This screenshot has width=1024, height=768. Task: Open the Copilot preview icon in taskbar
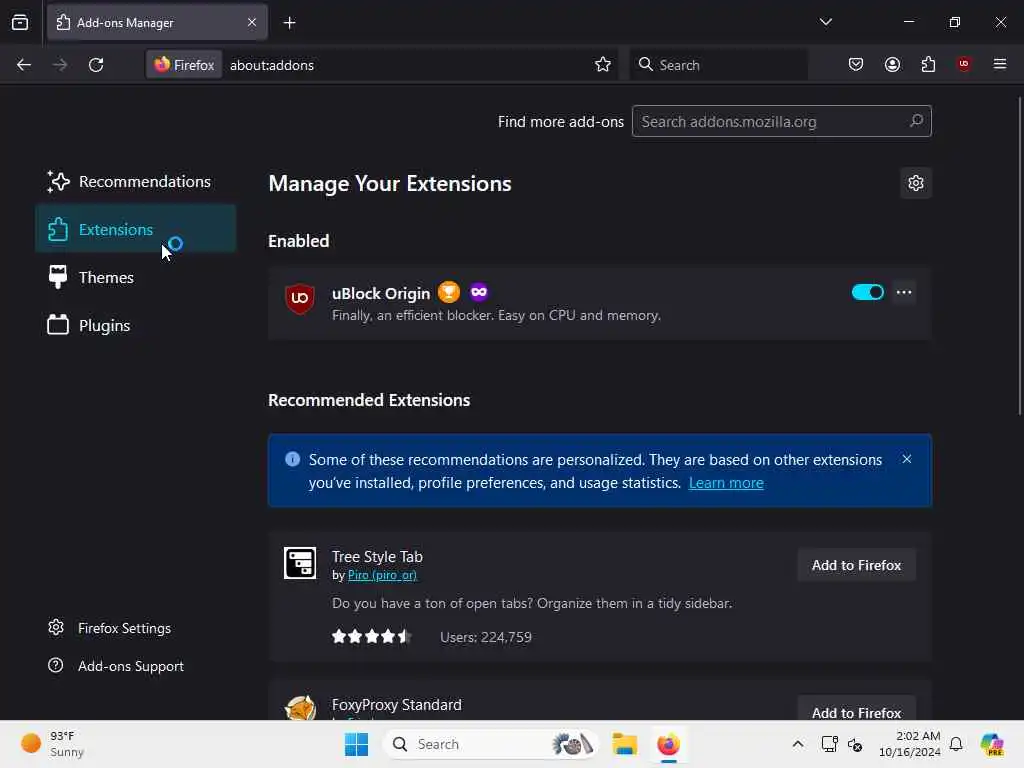point(991,744)
